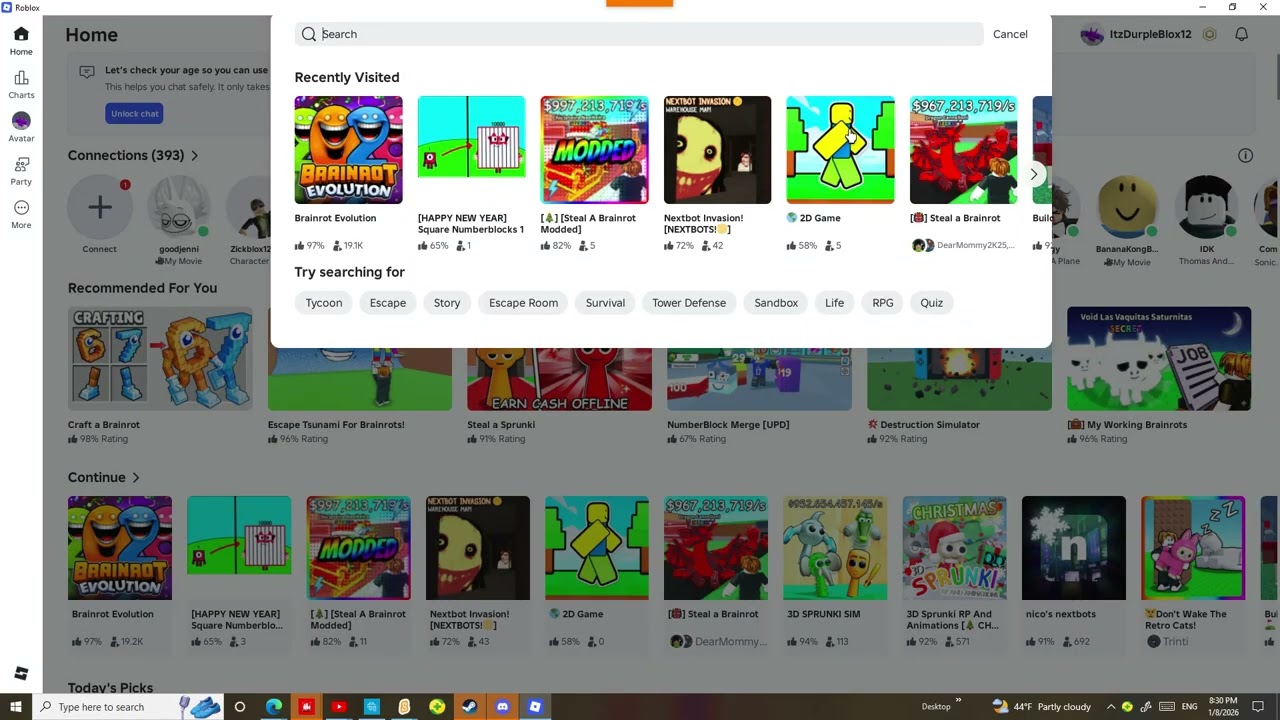Screen dimensions: 1280x720
Task: Open nico's nextbots in Continue
Action: tap(1073, 548)
